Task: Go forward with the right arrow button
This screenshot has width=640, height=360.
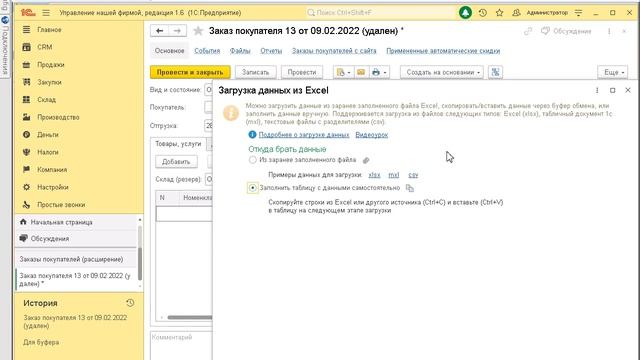Action: [177, 31]
